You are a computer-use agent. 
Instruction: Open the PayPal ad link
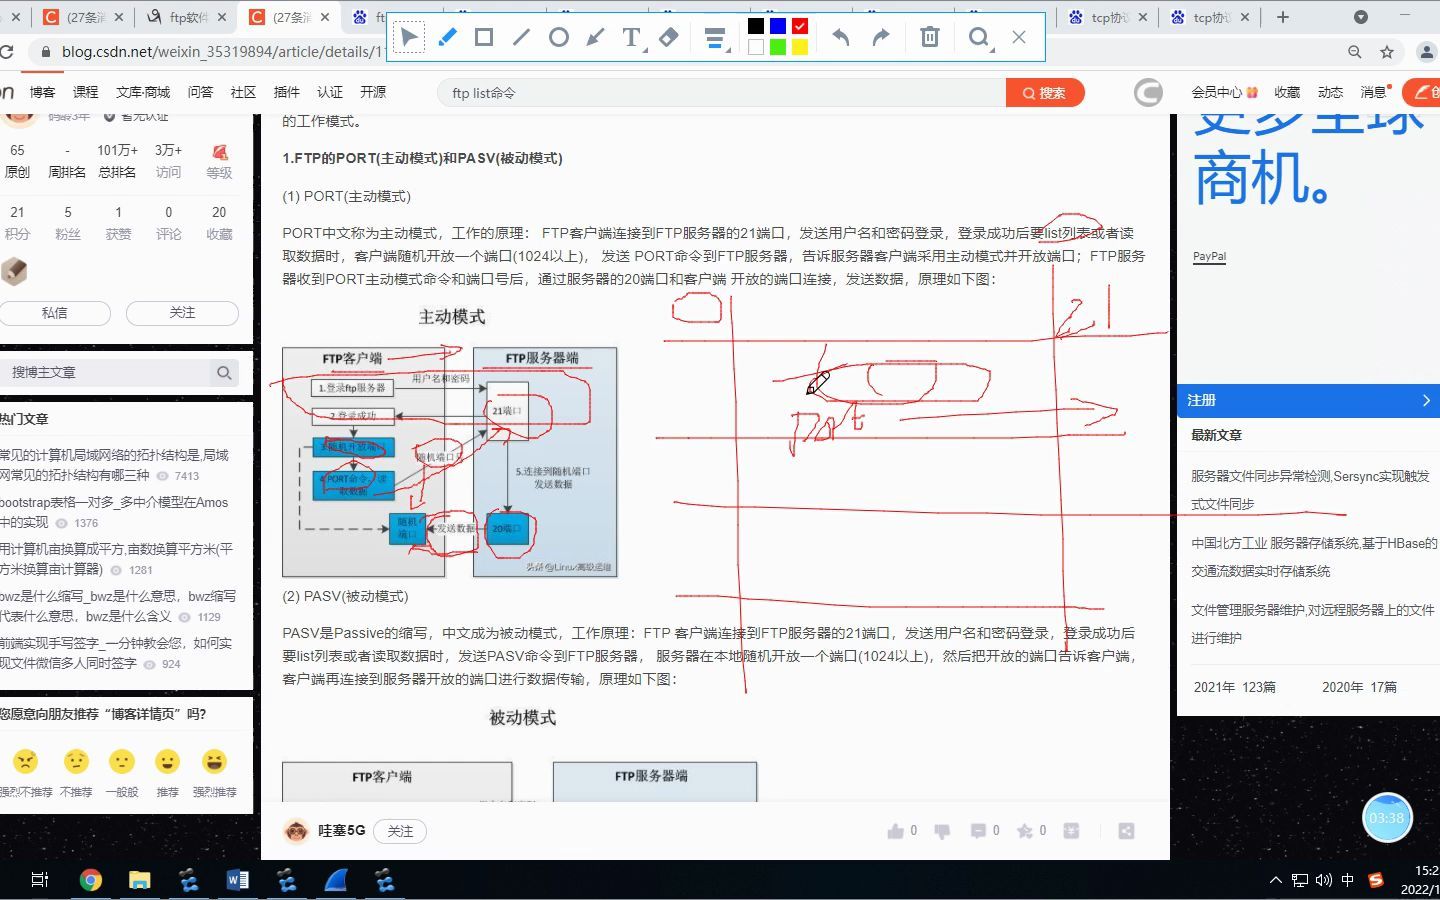1209,256
